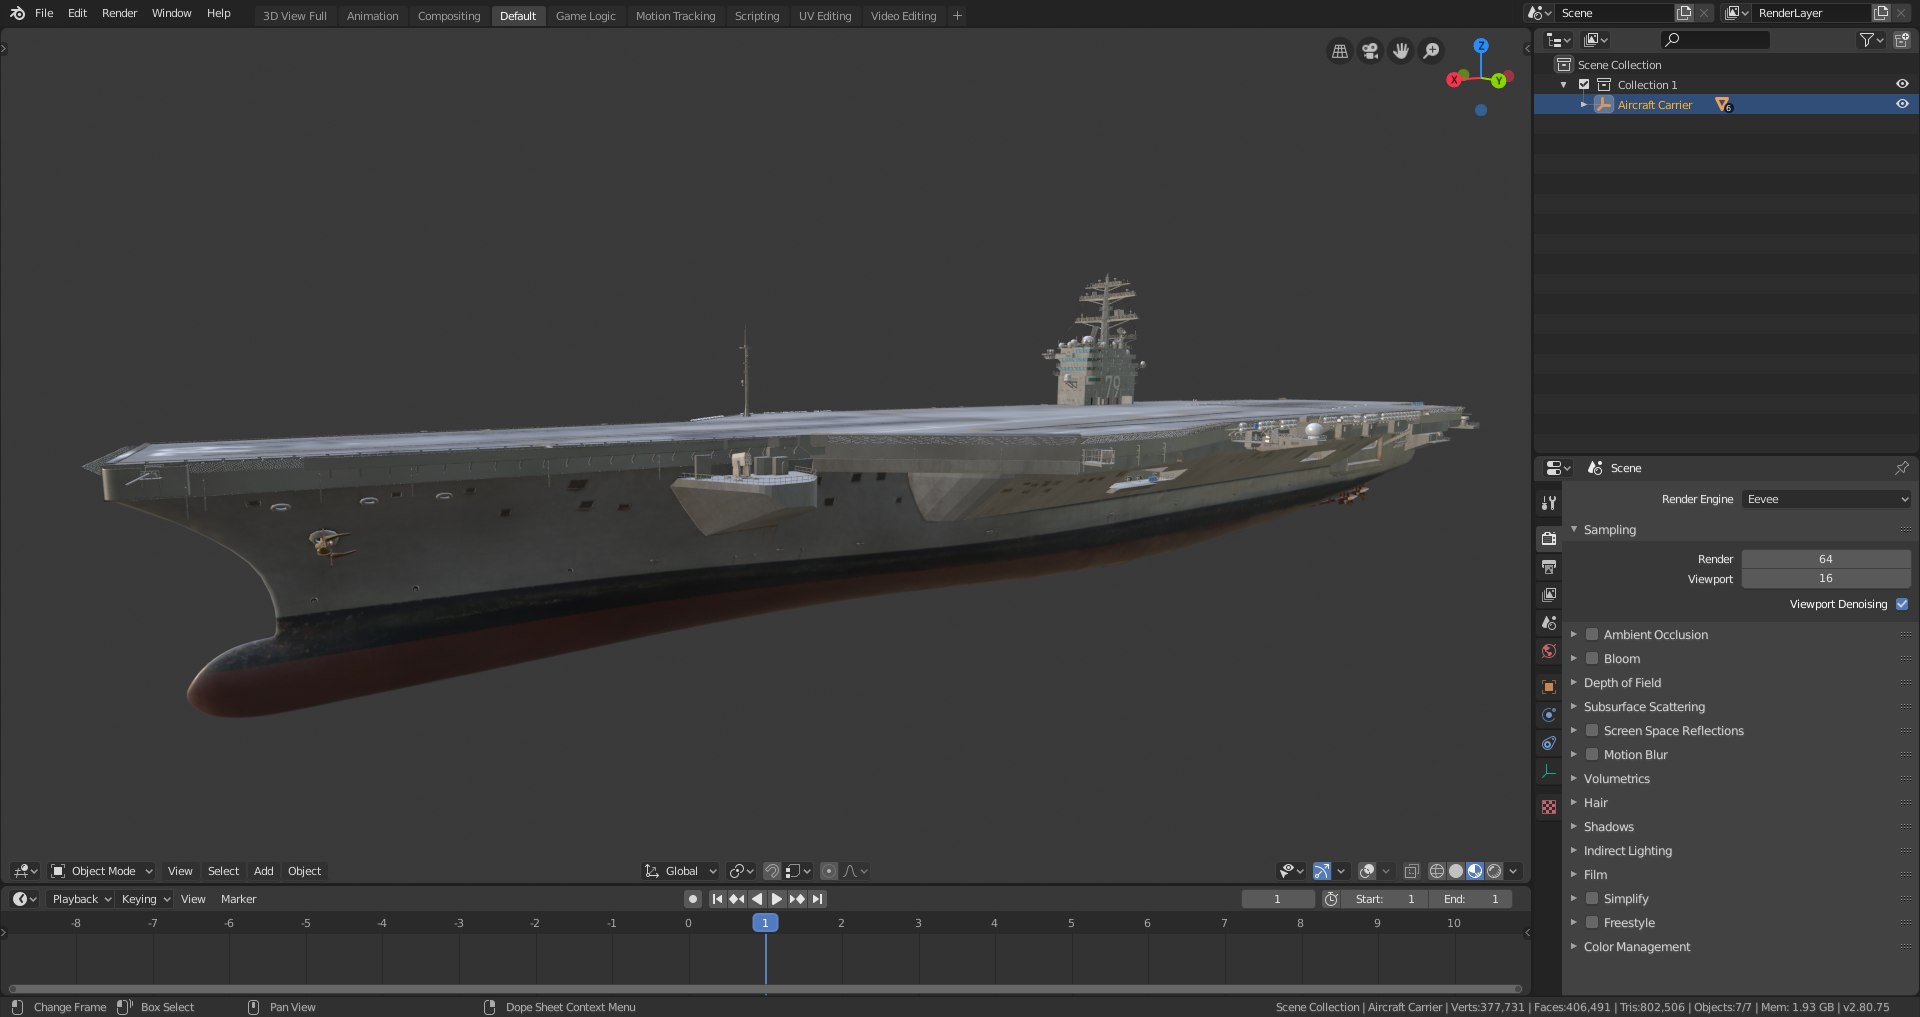
Task: Open the Render properties tab icon
Action: click(1549, 539)
